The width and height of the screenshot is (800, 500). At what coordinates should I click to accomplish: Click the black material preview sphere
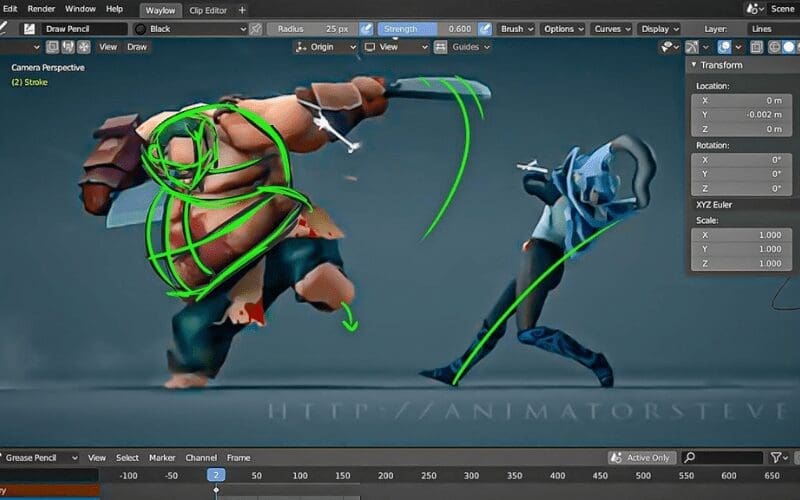pyautogui.click(x=141, y=29)
